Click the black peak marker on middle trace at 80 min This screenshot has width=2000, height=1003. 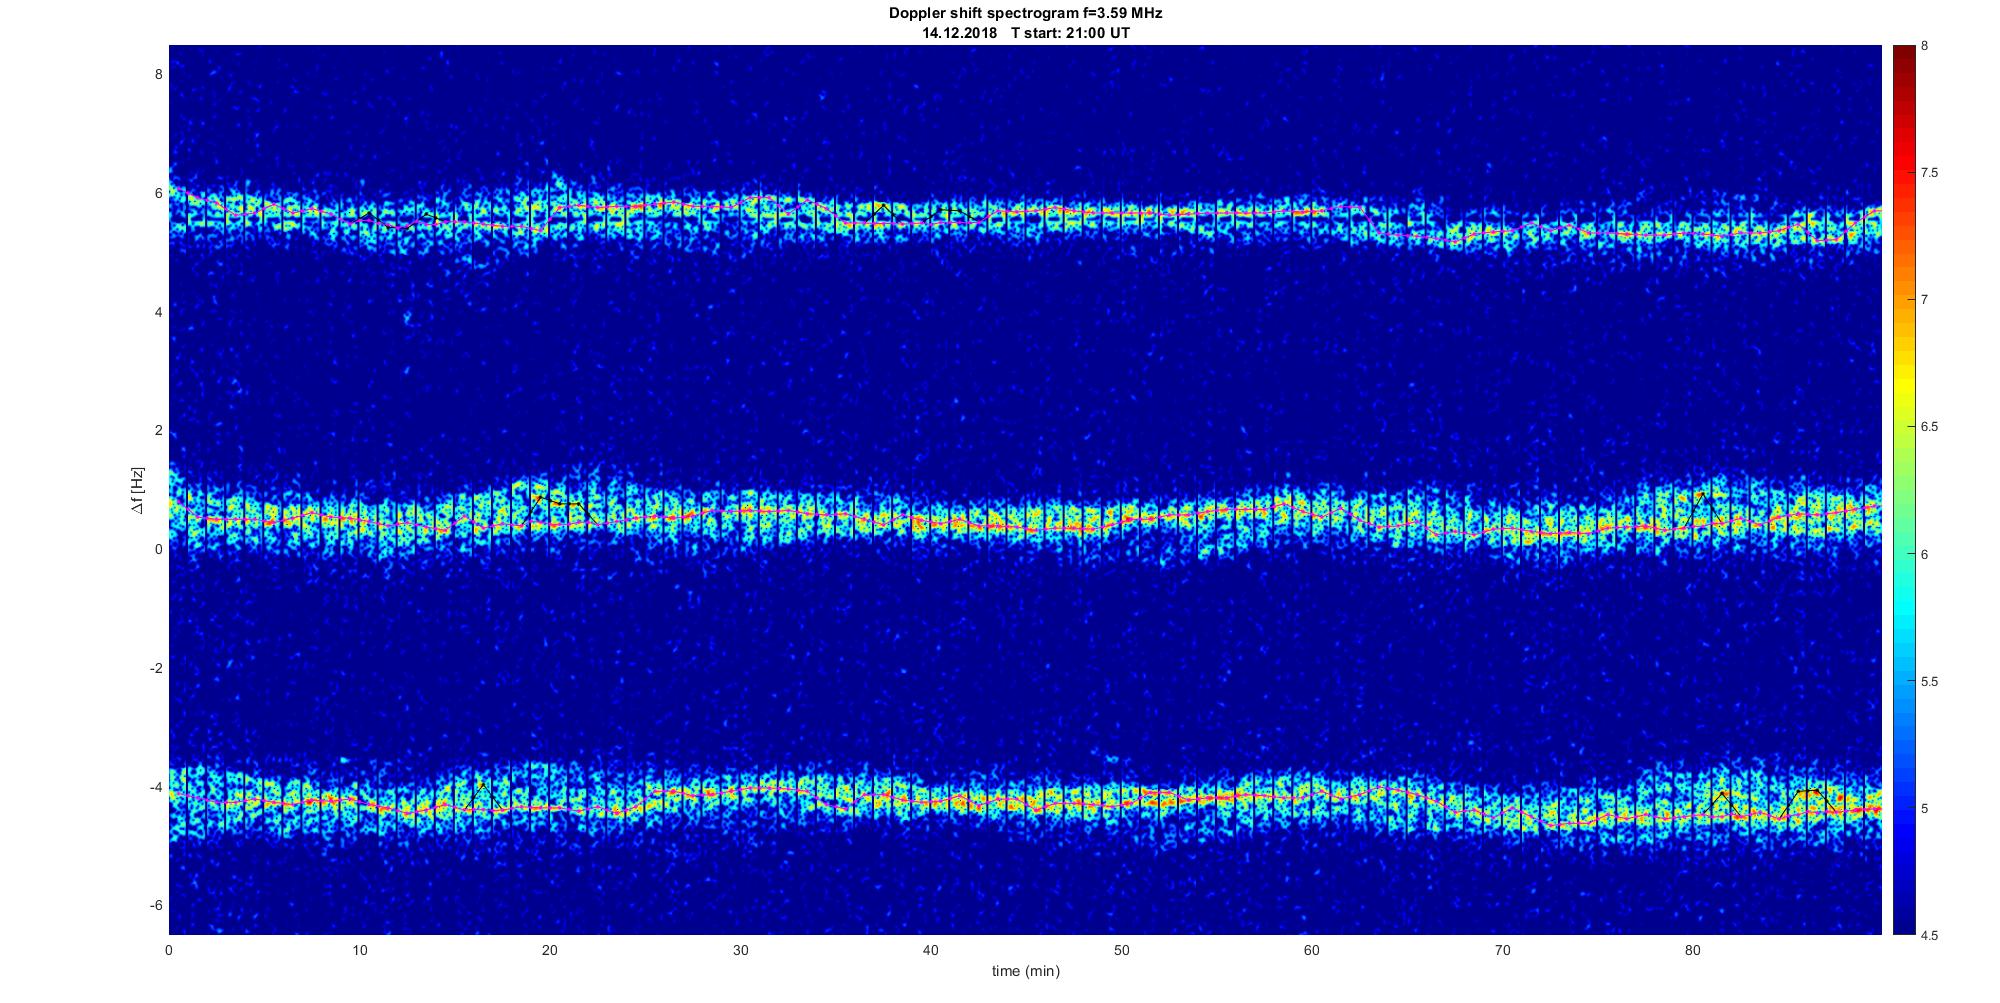tap(1702, 508)
